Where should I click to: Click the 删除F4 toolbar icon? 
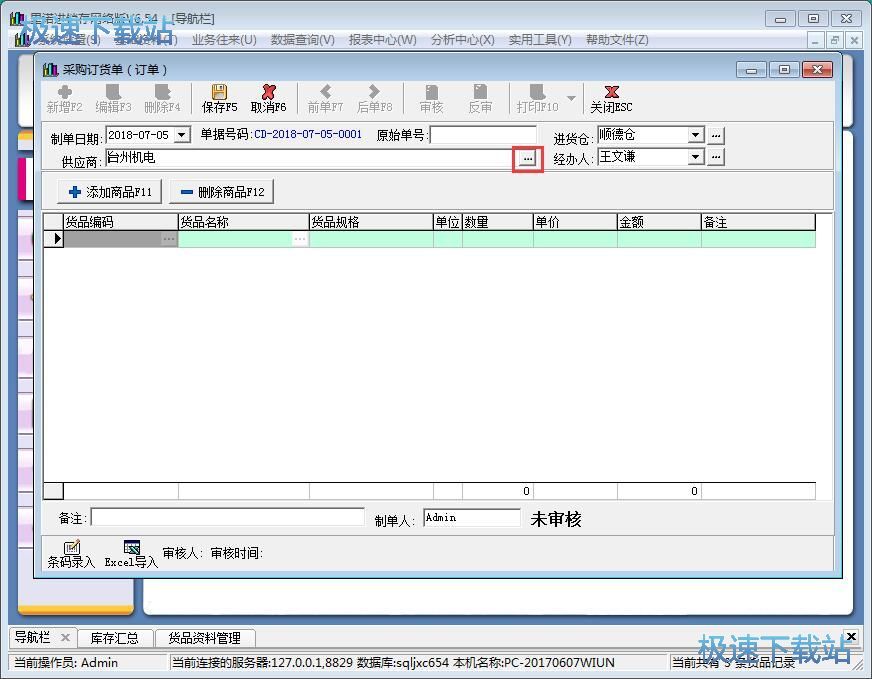coord(162,99)
